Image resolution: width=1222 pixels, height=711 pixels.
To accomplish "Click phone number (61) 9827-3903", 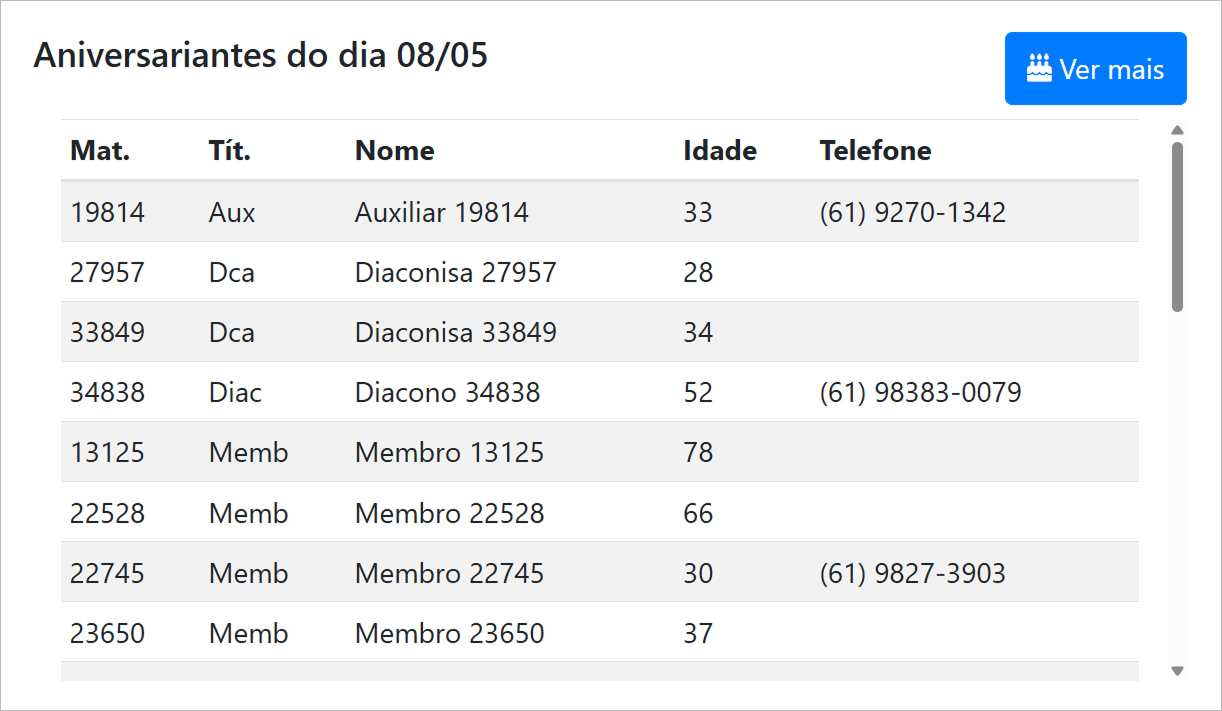I will [x=913, y=573].
